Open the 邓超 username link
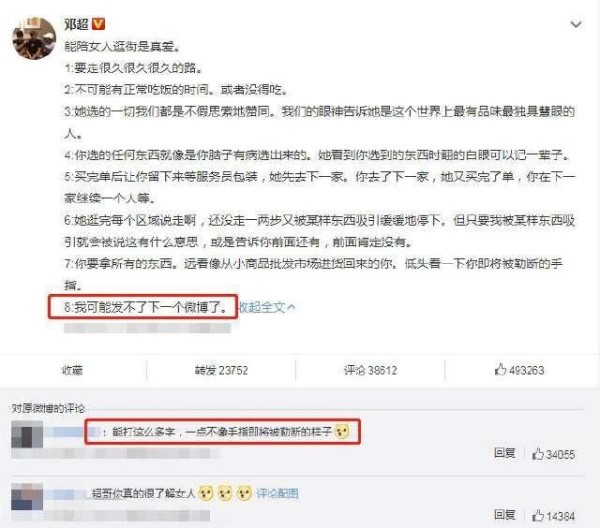This screenshot has width=600, height=528. 76,24
